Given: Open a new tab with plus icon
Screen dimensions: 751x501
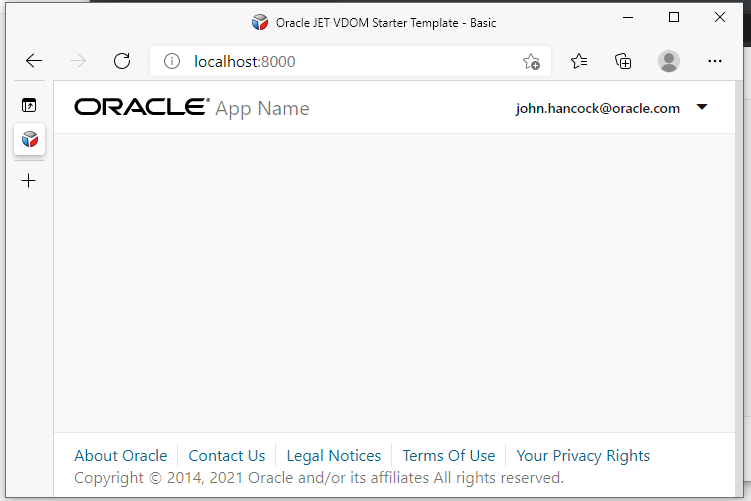Looking at the screenshot, I should (x=29, y=181).
